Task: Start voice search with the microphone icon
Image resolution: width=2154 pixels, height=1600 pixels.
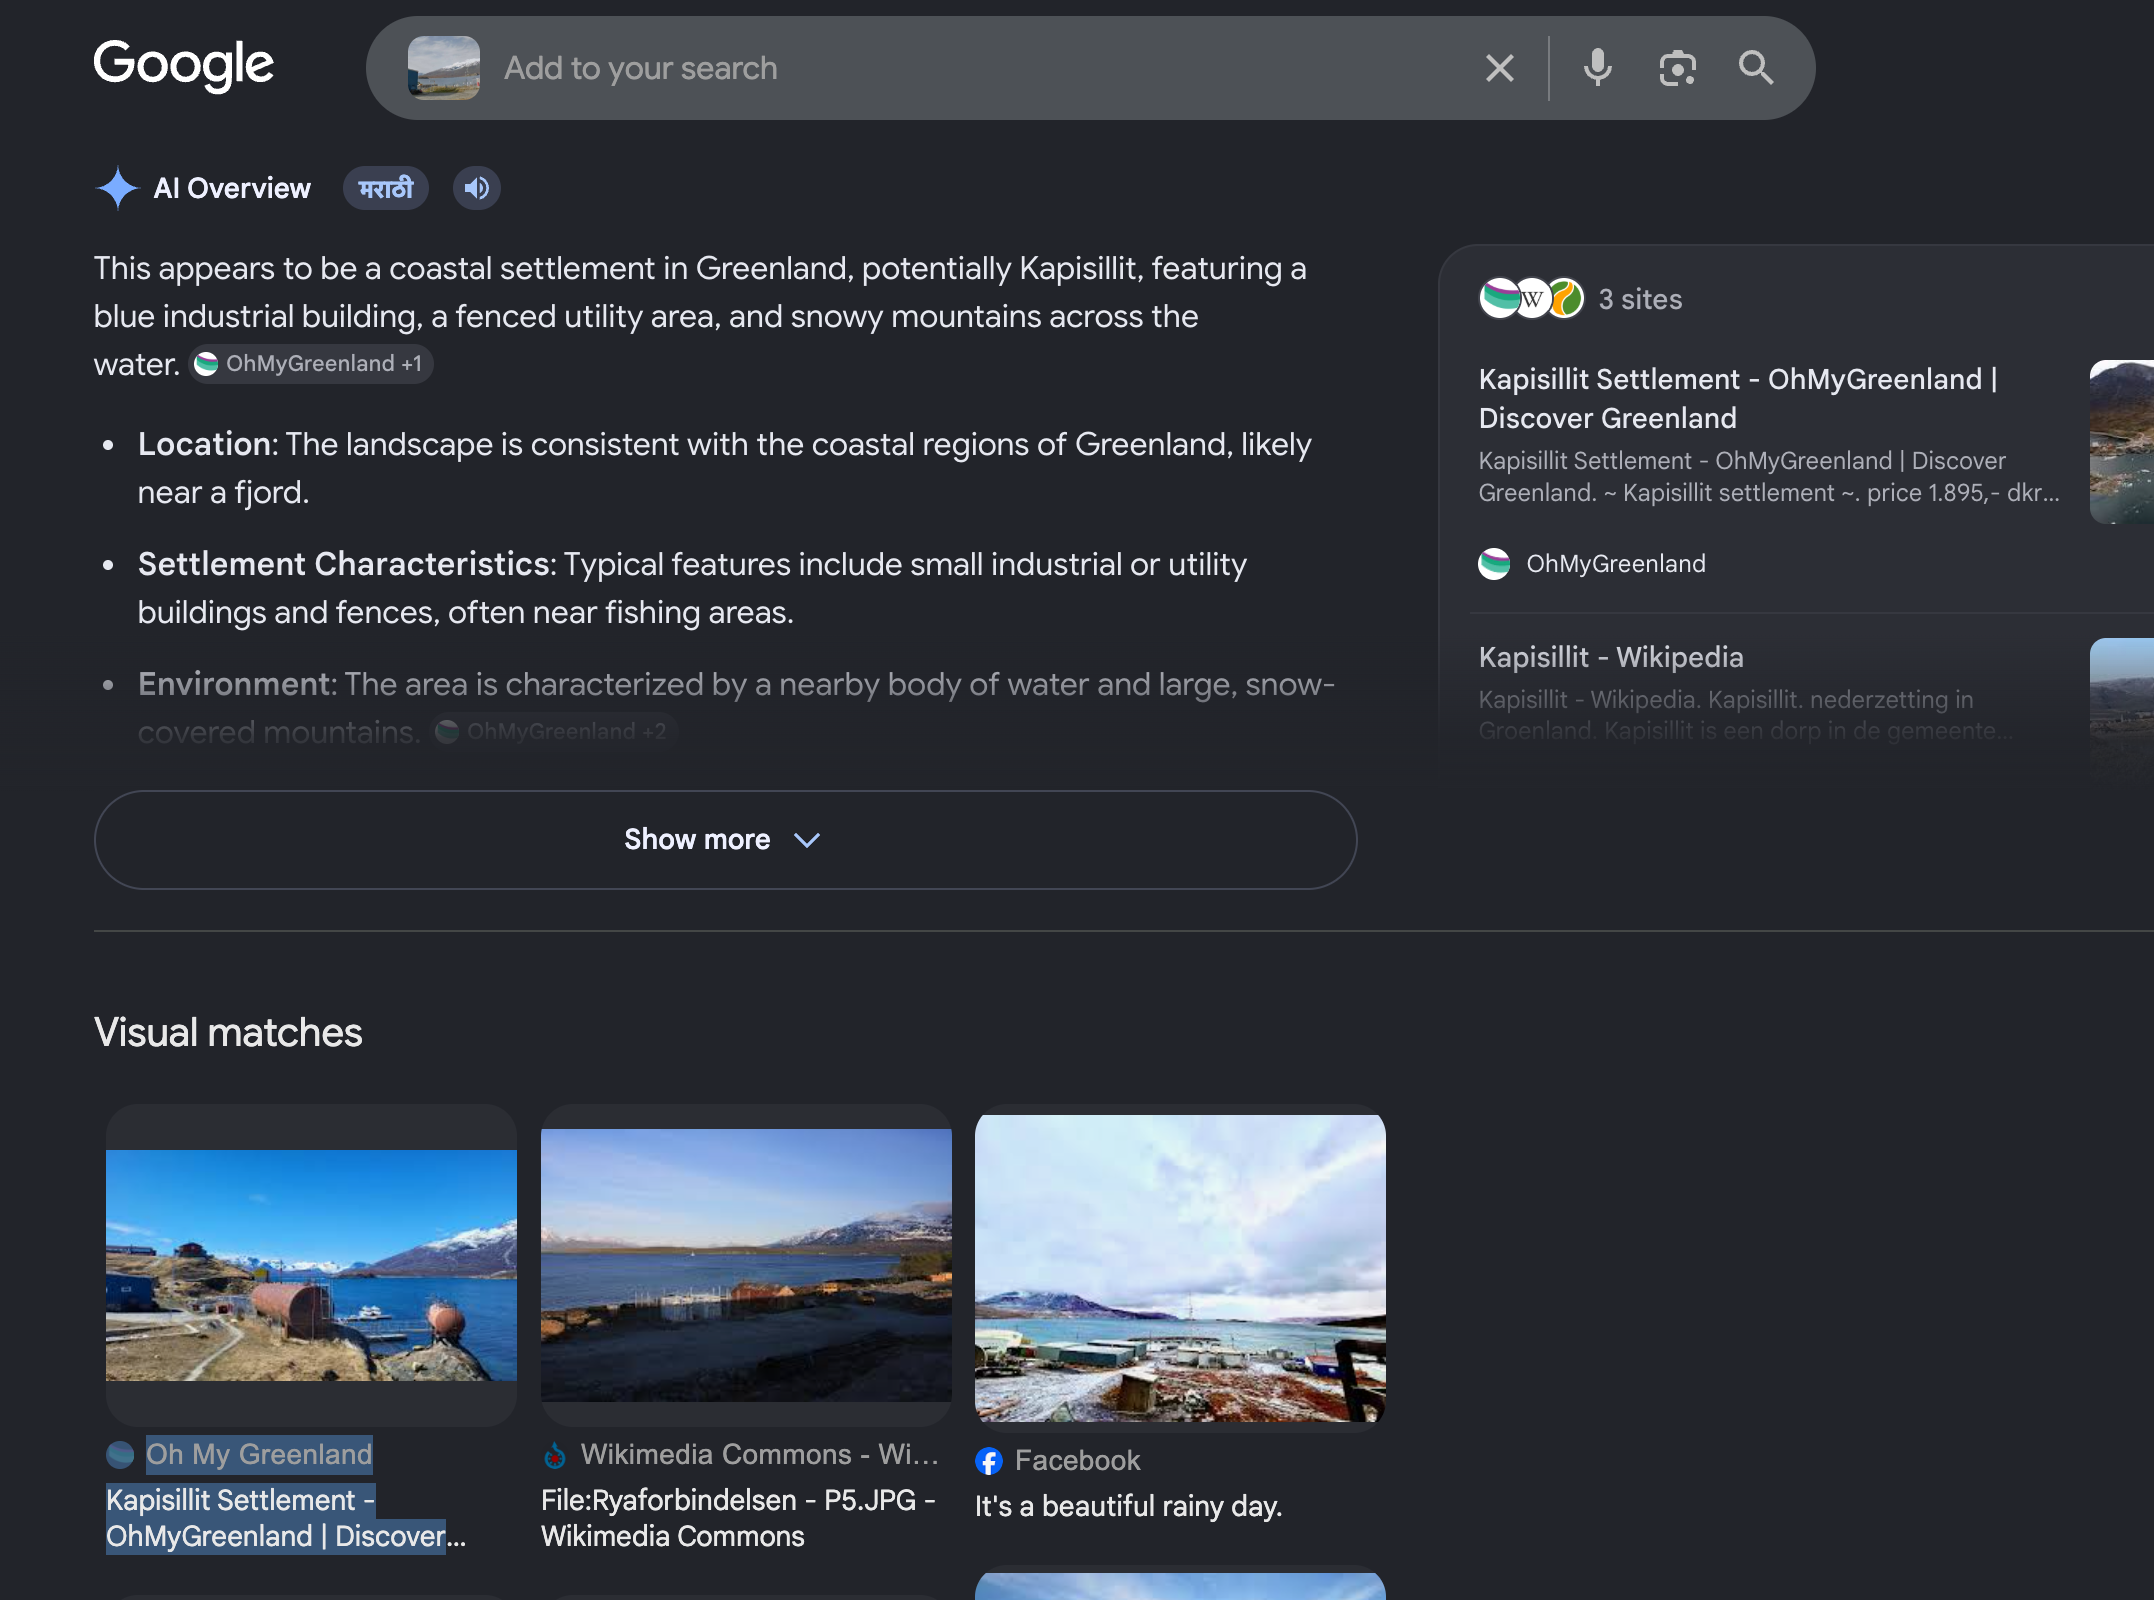Action: [1597, 68]
